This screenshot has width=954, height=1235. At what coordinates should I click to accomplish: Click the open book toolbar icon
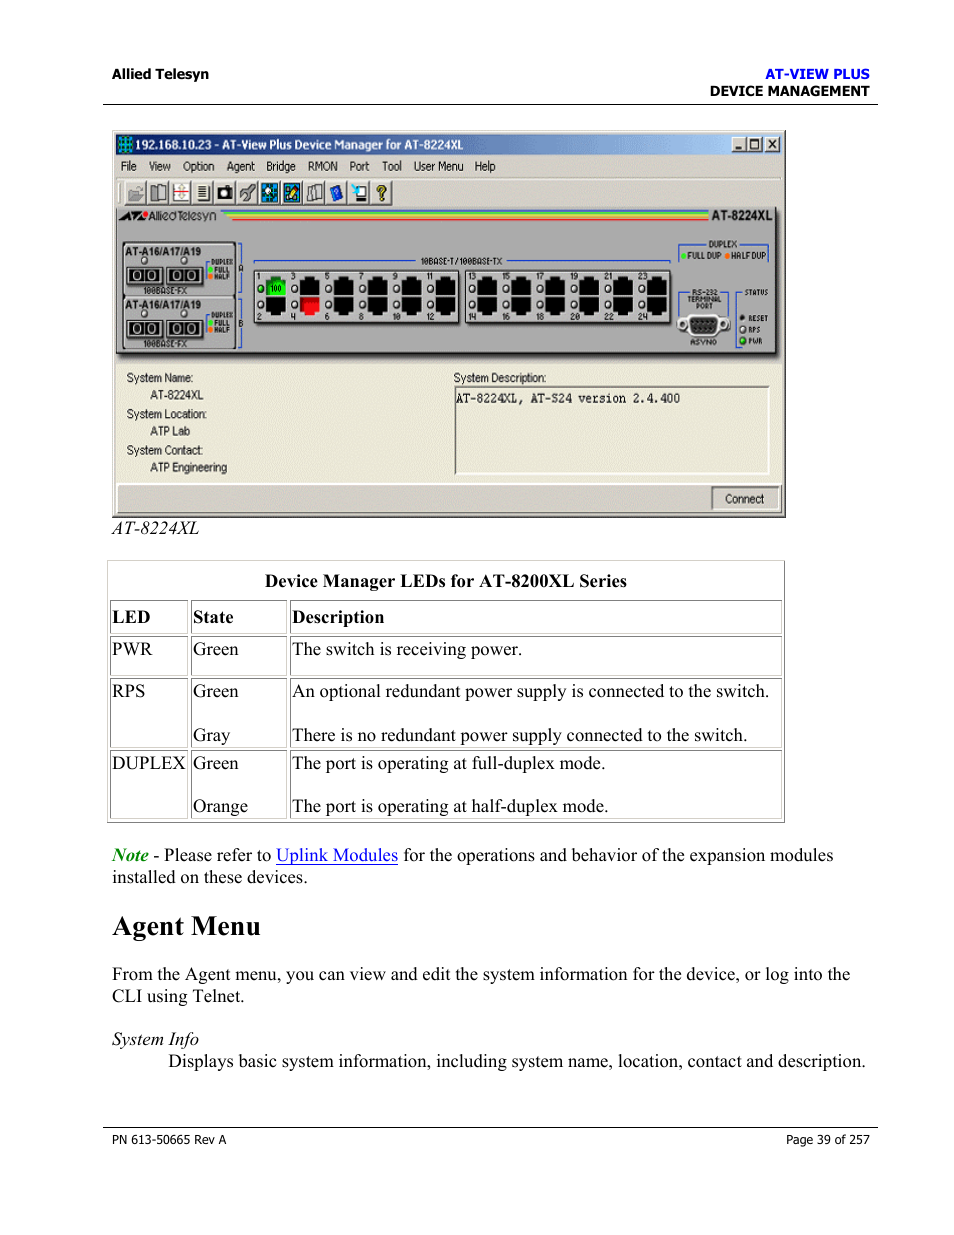[158, 193]
